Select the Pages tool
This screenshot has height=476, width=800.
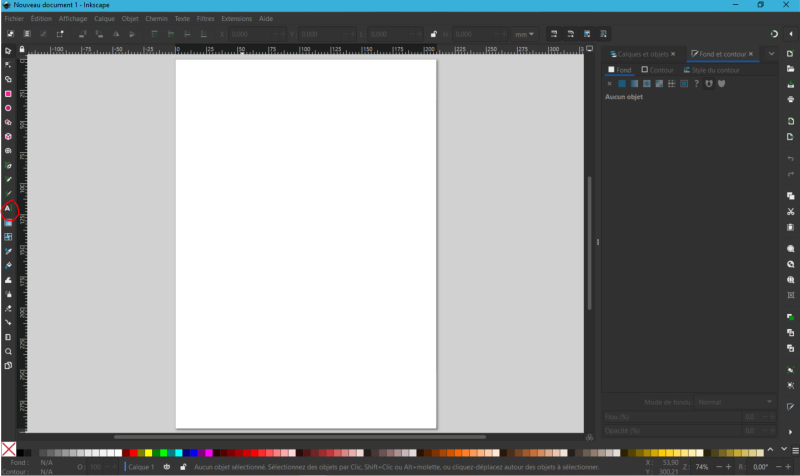[8, 366]
